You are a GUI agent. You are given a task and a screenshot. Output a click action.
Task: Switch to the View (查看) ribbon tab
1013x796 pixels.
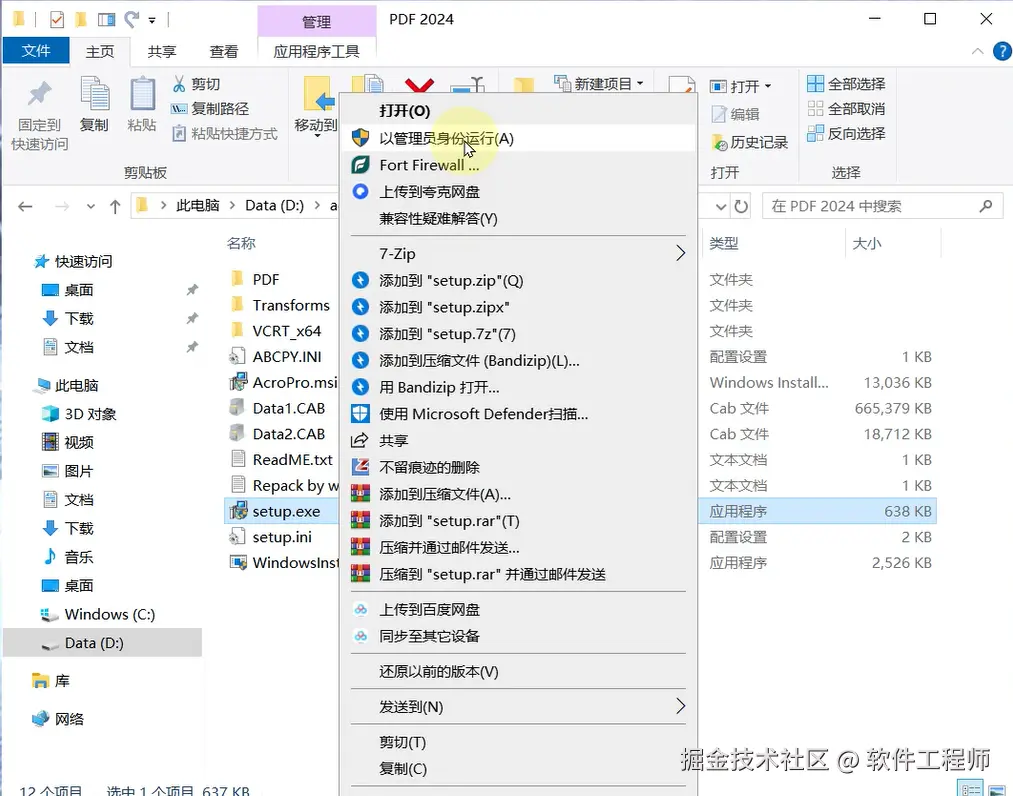[x=224, y=52]
